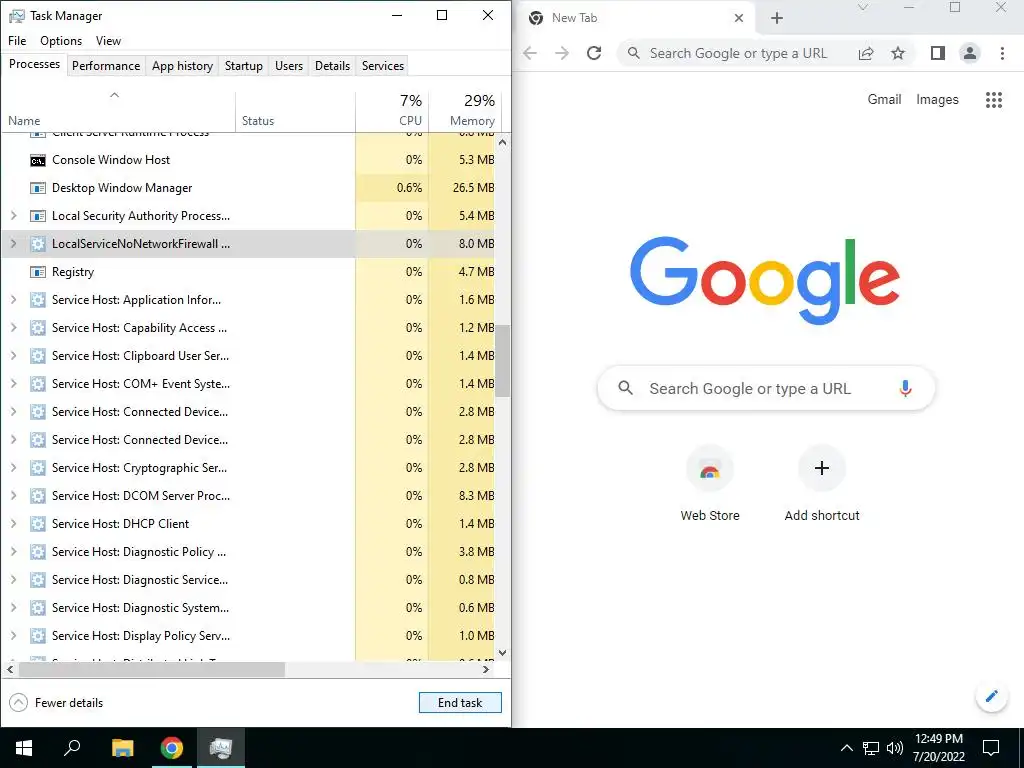Click the Desktop Window Manager process icon
This screenshot has width=1024, height=768.
point(38,189)
